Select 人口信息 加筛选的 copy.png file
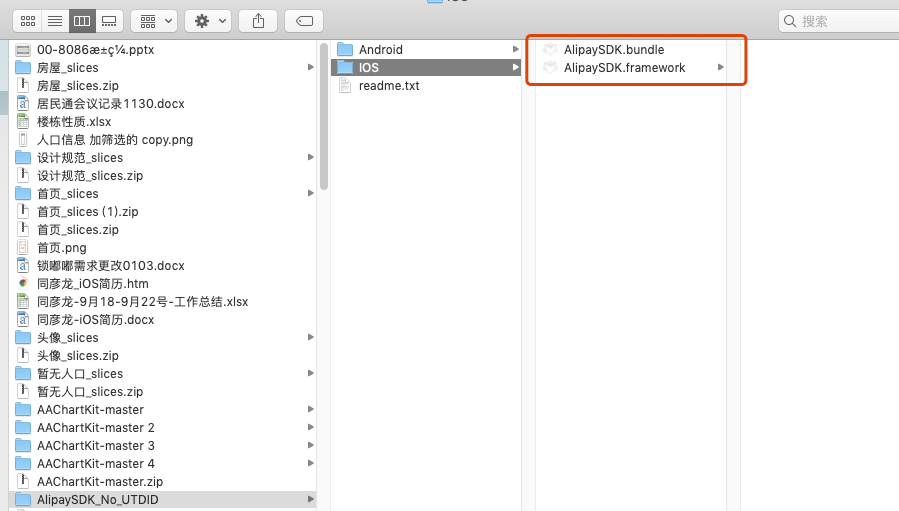 [163, 139]
